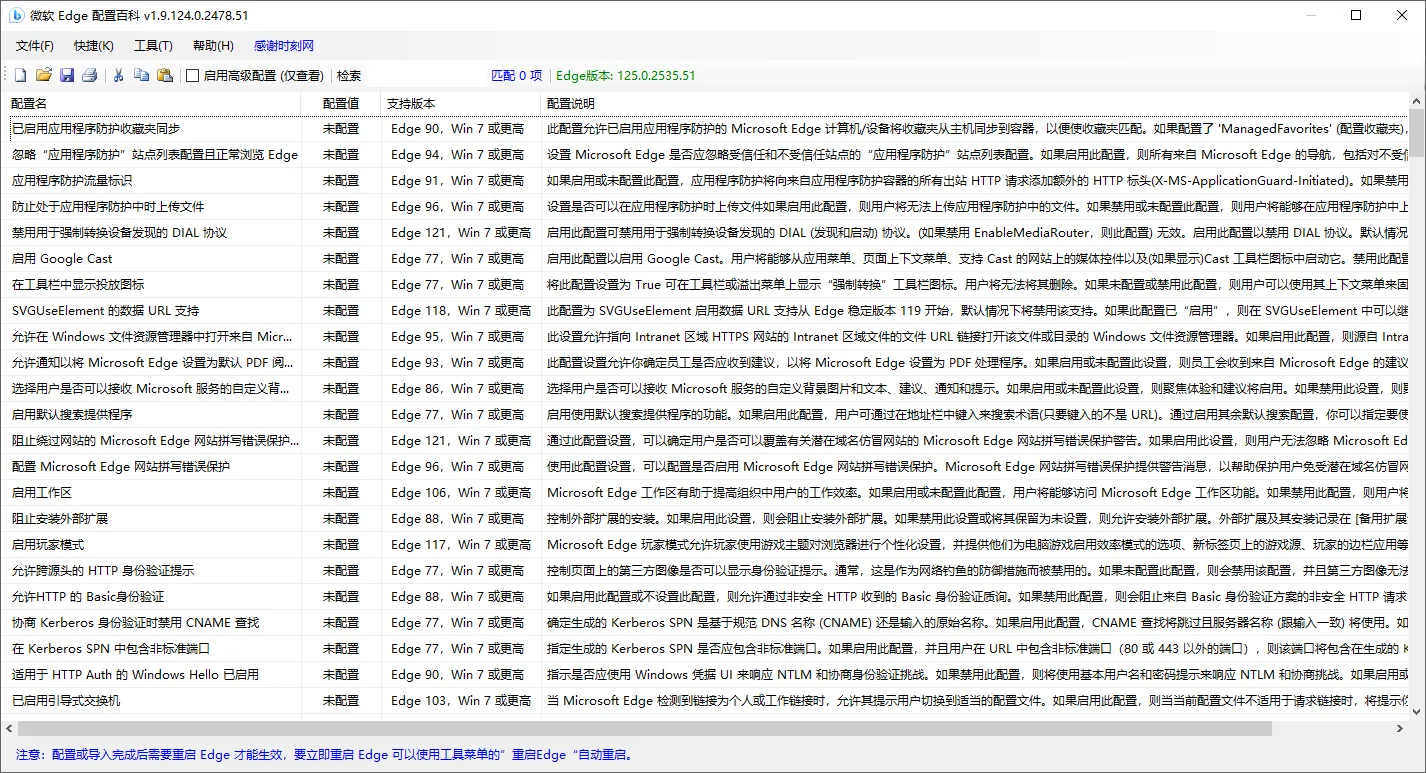
Task: Click the Cut scissors icon
Action: pos(118,76)
